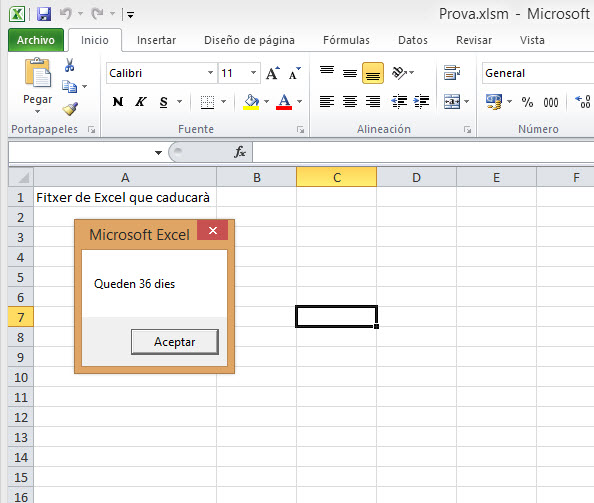Toggle bottom vertical alignment
This screenshot has height=503, width=594.
pos(373,73)
